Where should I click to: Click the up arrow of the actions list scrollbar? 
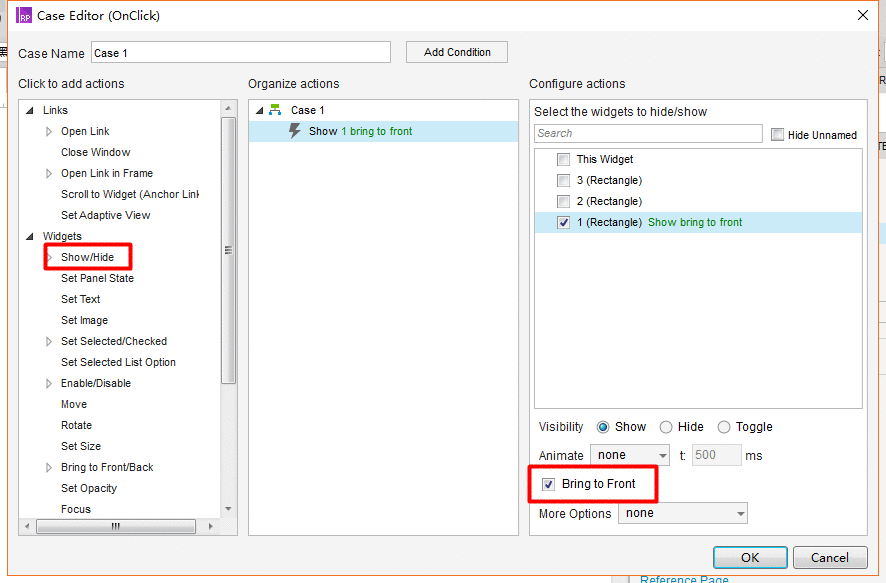tap(228, 108)
